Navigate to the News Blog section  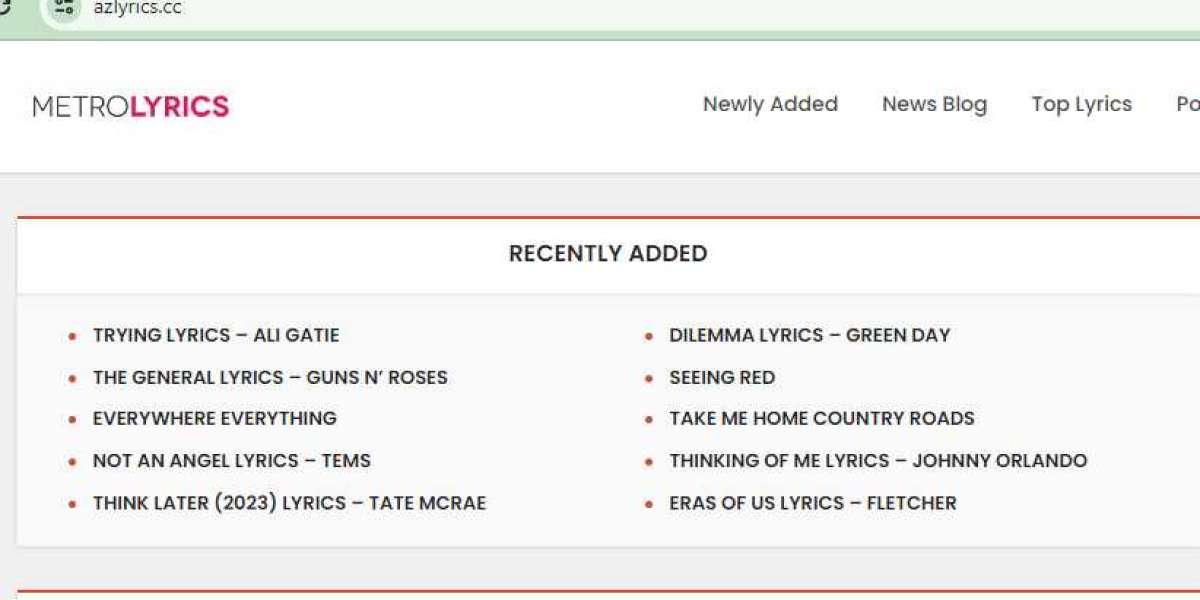tap(935, 104)
